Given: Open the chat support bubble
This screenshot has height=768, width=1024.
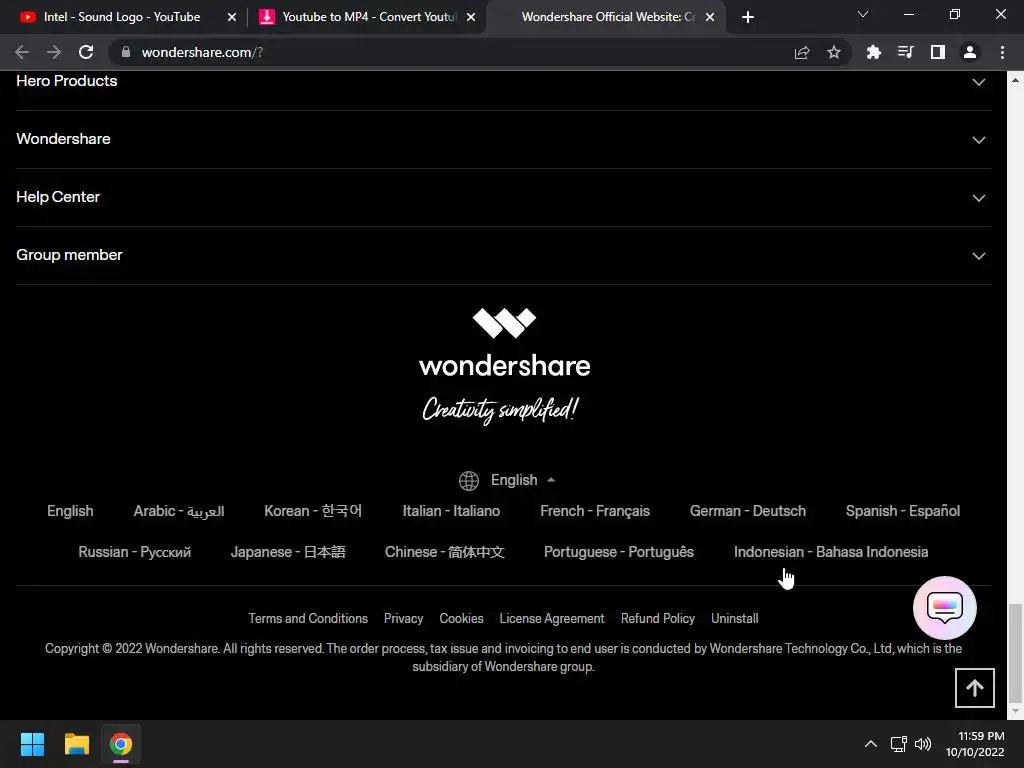Looking at the screenshot, I should pos(945,608).
